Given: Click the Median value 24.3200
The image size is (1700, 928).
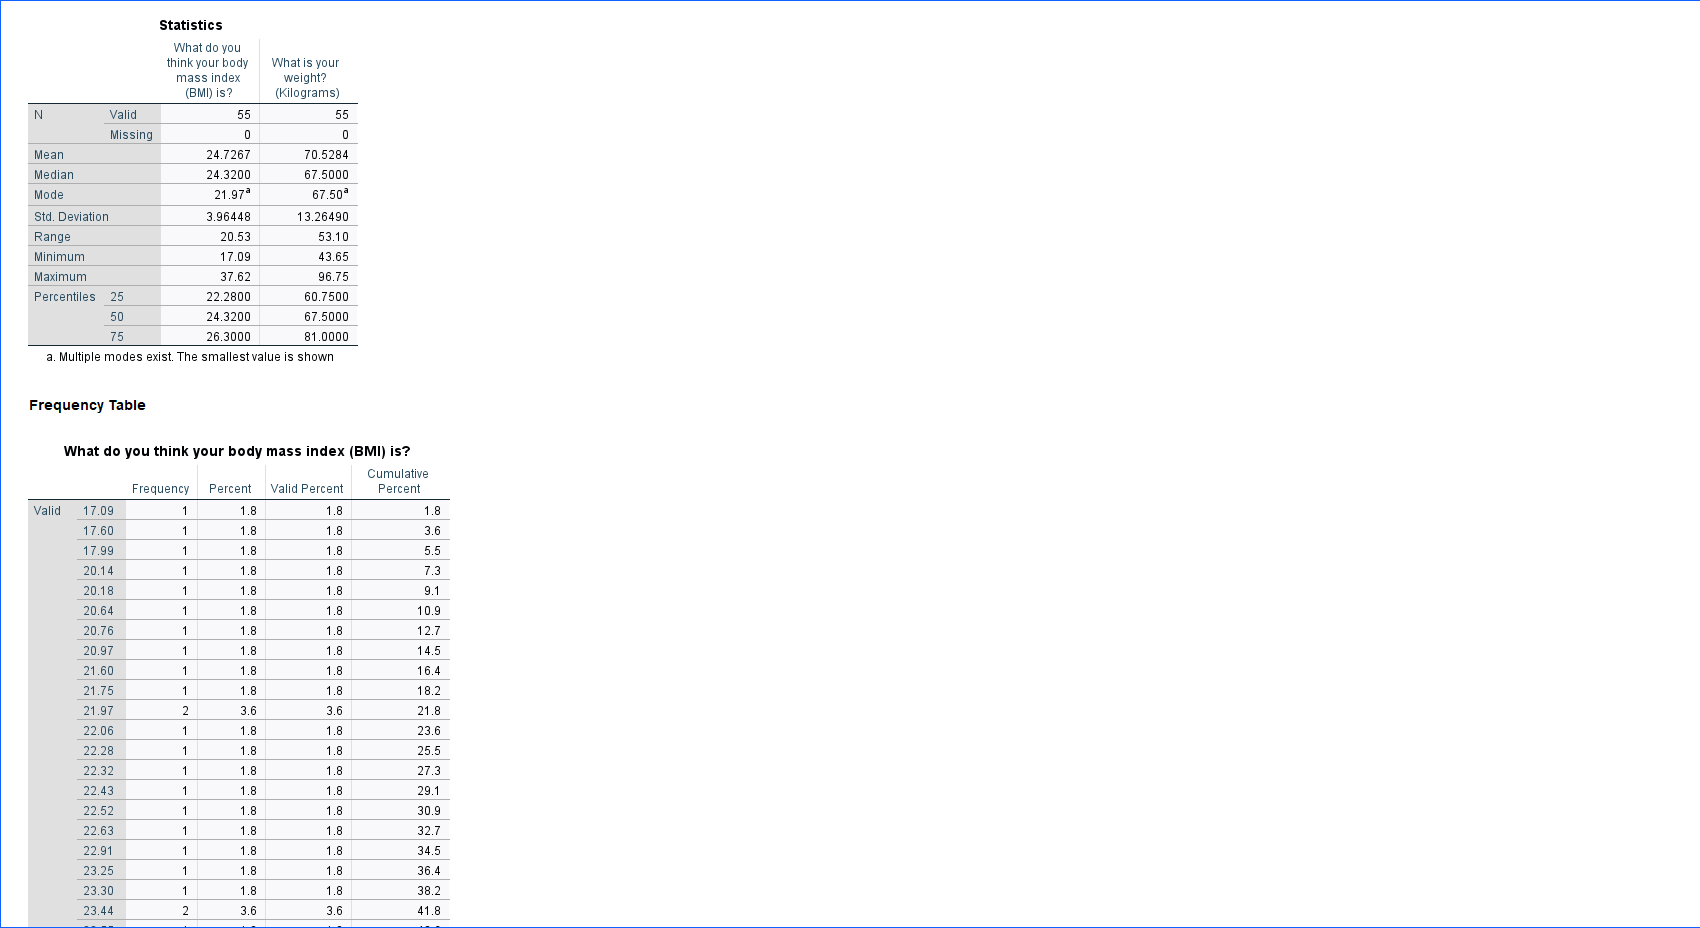Looking at the screenshot, I should point(227,174).
